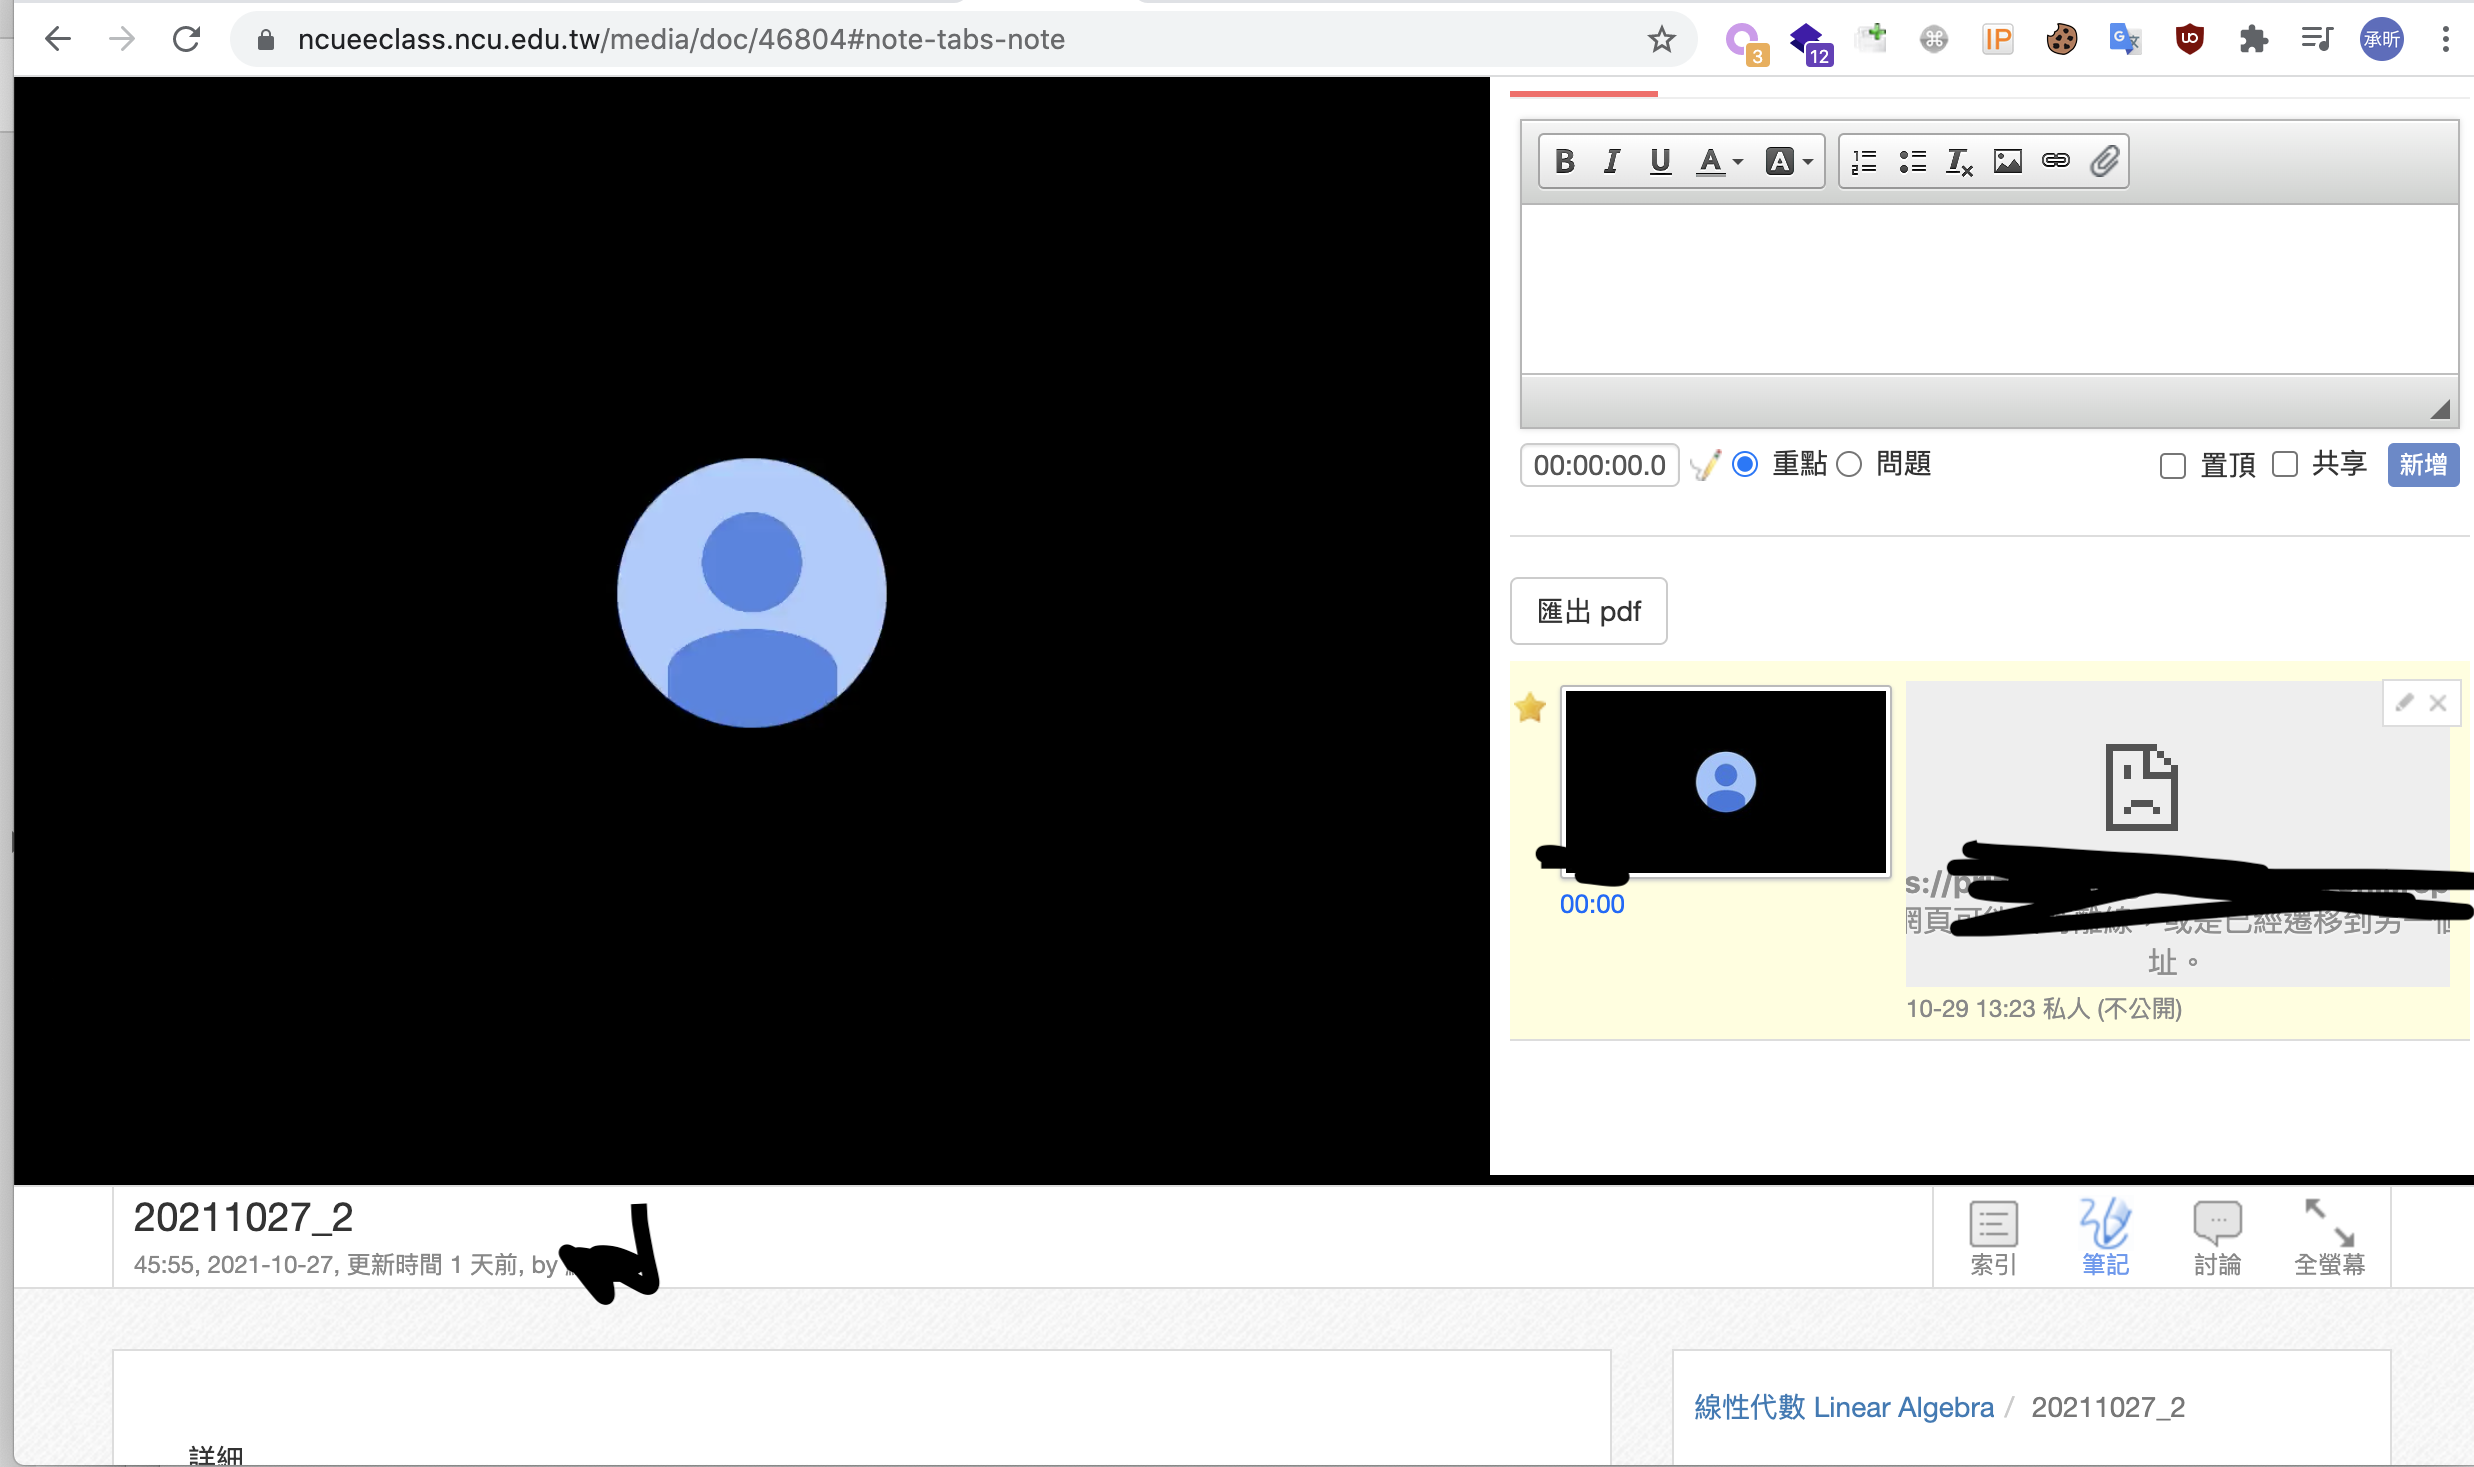Click the star icon on the saved note
The image size is (2474, 1467).
1530,708
